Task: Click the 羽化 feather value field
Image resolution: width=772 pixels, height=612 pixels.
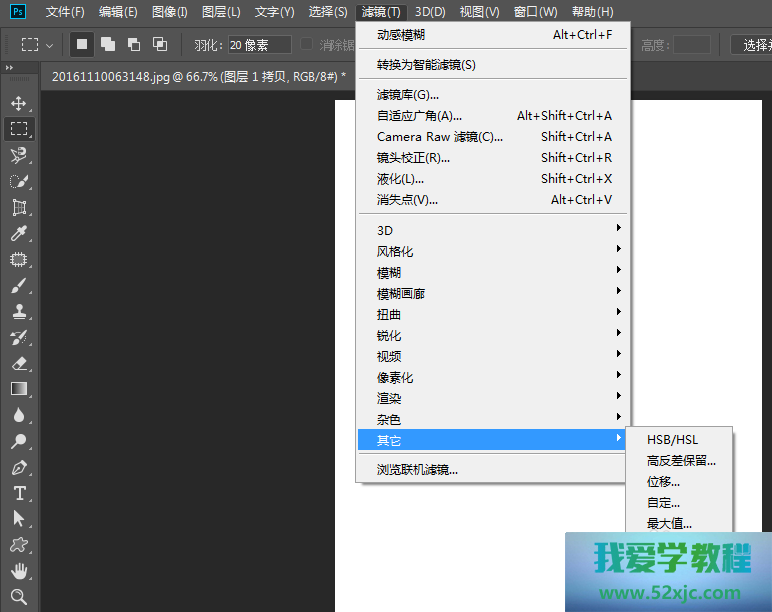Action: click(x=258, y=45)
